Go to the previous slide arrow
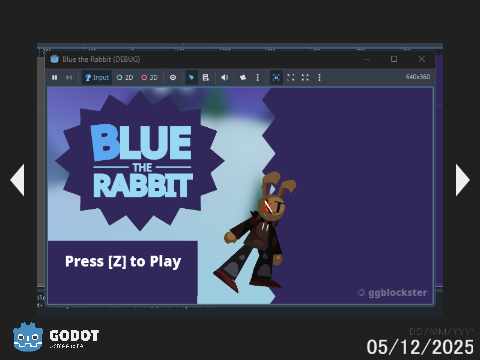 click(17, 180)
